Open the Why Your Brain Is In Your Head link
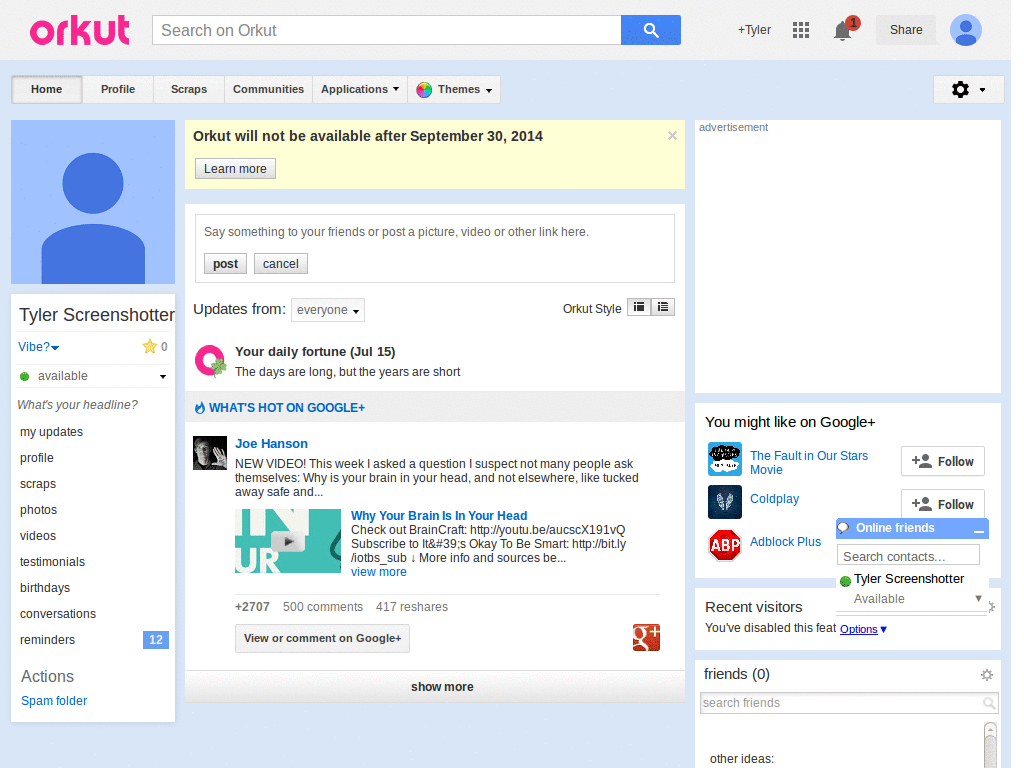Image resolution: width=1024 pixels, height=768 pixels. 439,516
